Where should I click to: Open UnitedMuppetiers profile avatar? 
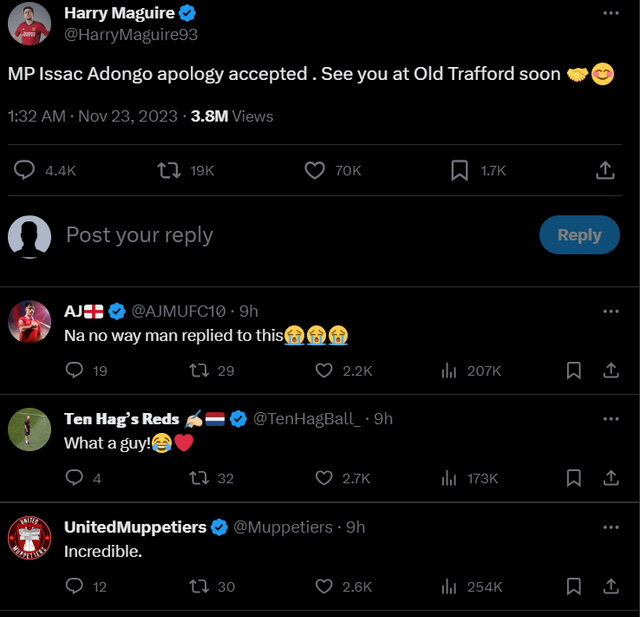[x=29, y=538]
